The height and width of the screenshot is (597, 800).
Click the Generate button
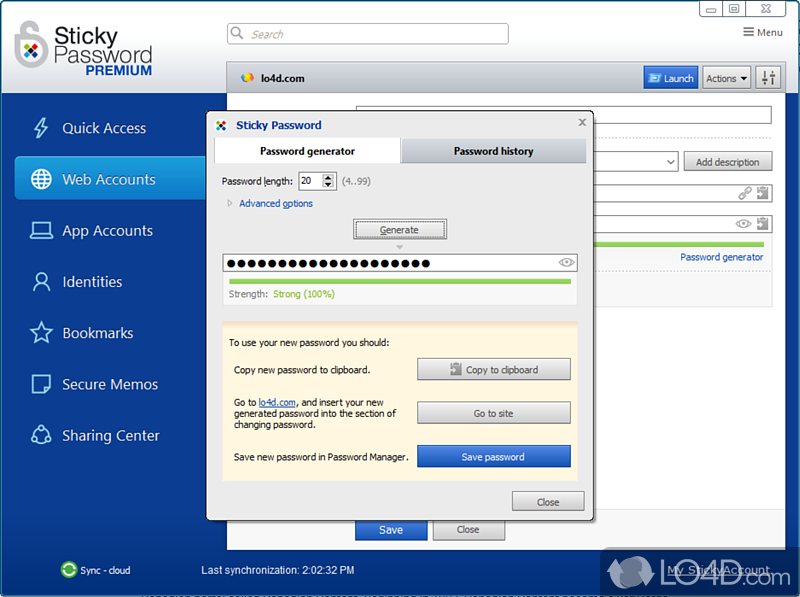[399, 230]
